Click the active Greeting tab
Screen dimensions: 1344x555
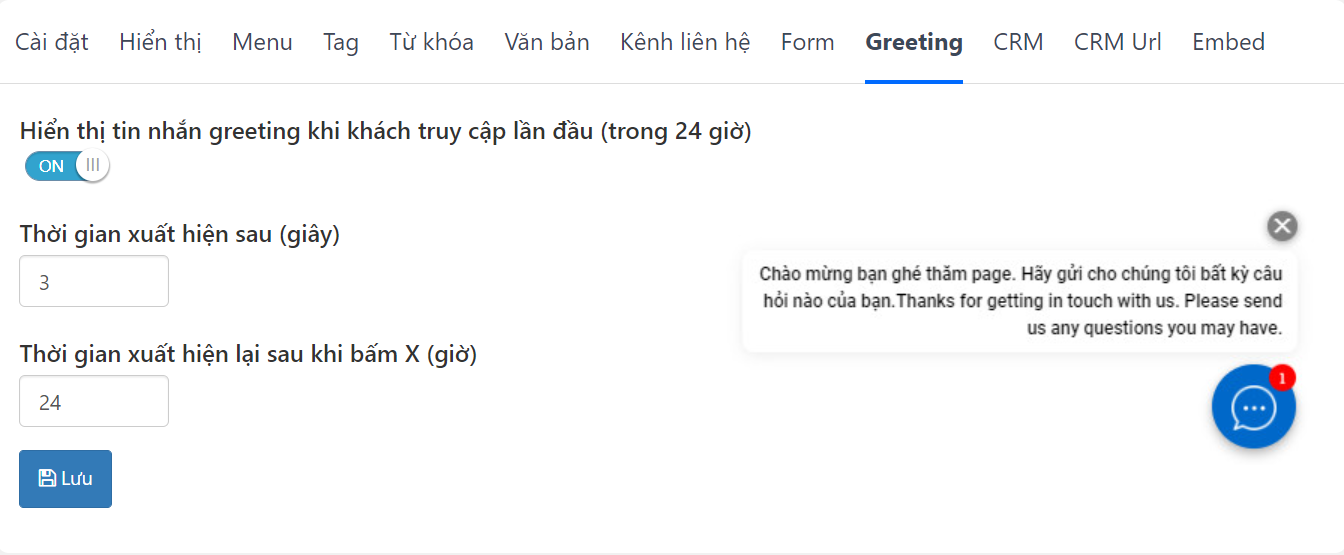coord(914,42)
